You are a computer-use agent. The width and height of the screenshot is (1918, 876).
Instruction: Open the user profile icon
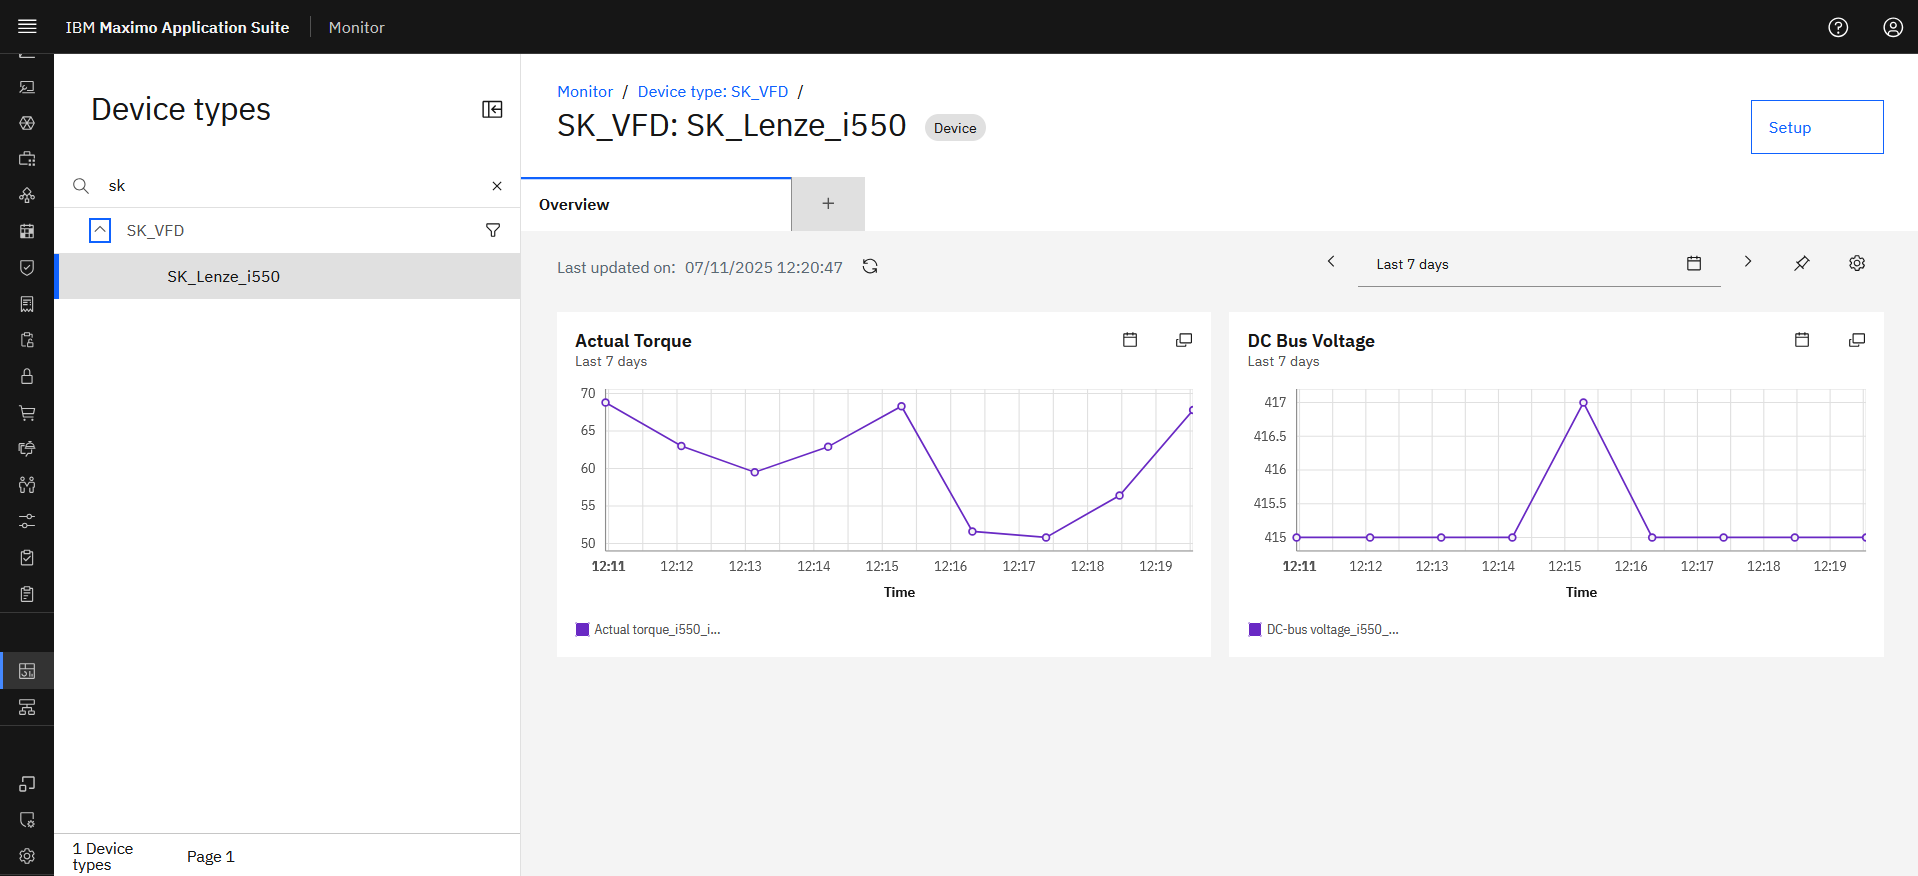[1893, 27]
